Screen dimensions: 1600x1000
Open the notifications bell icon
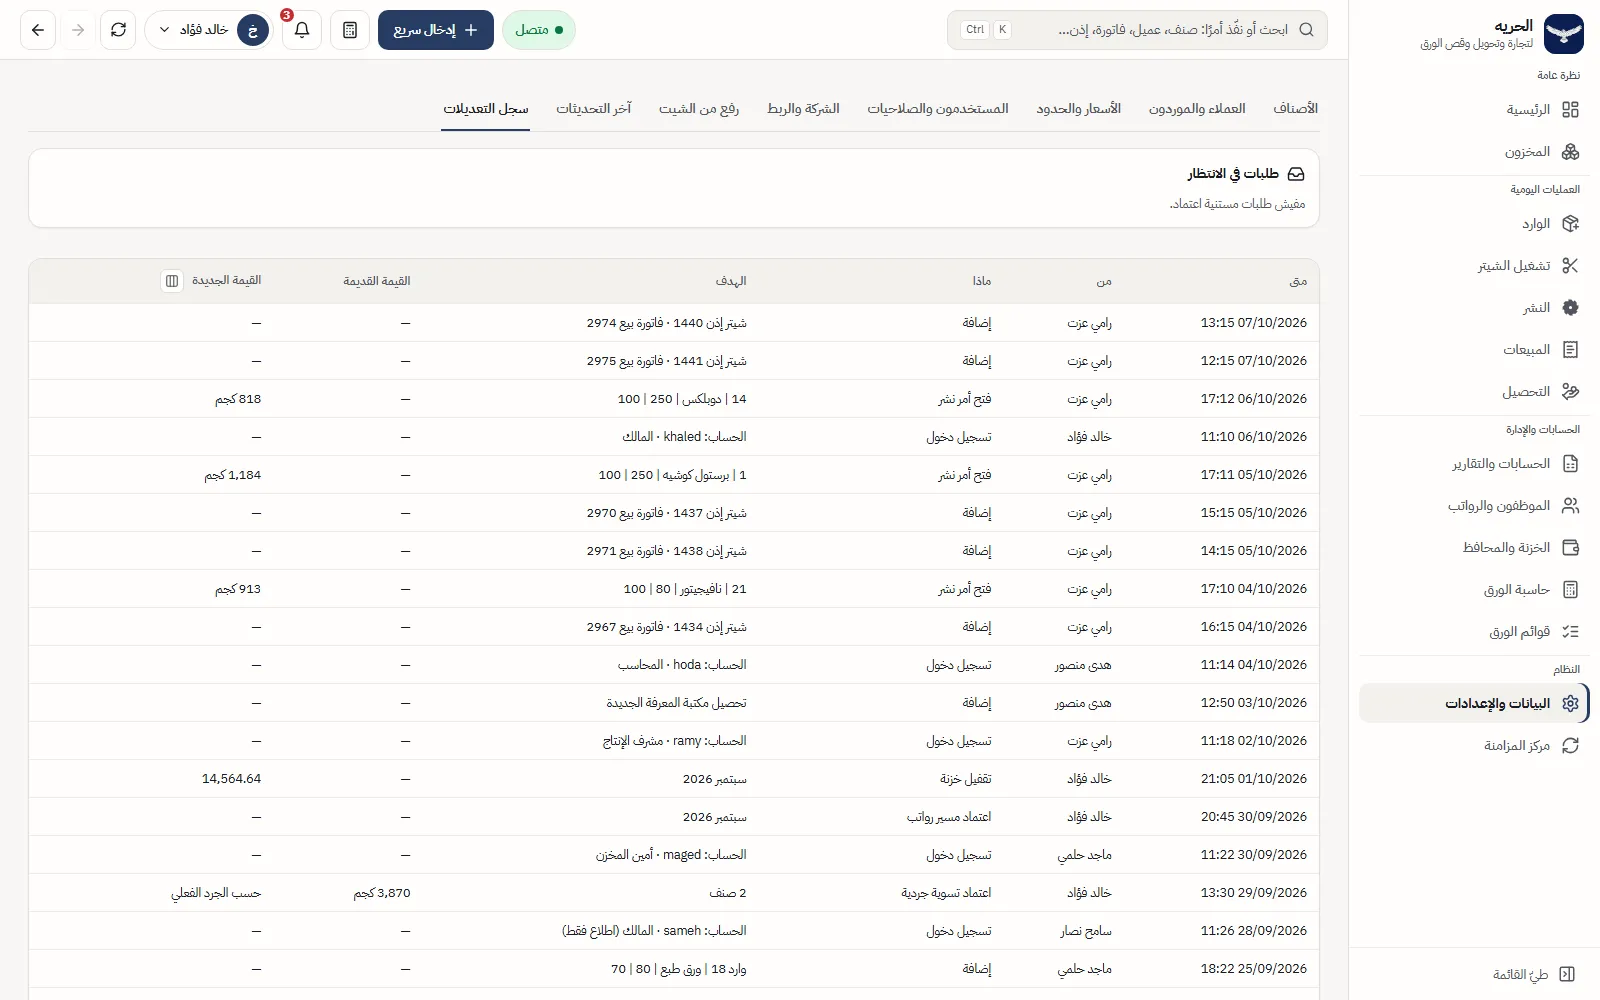[301, 30]
